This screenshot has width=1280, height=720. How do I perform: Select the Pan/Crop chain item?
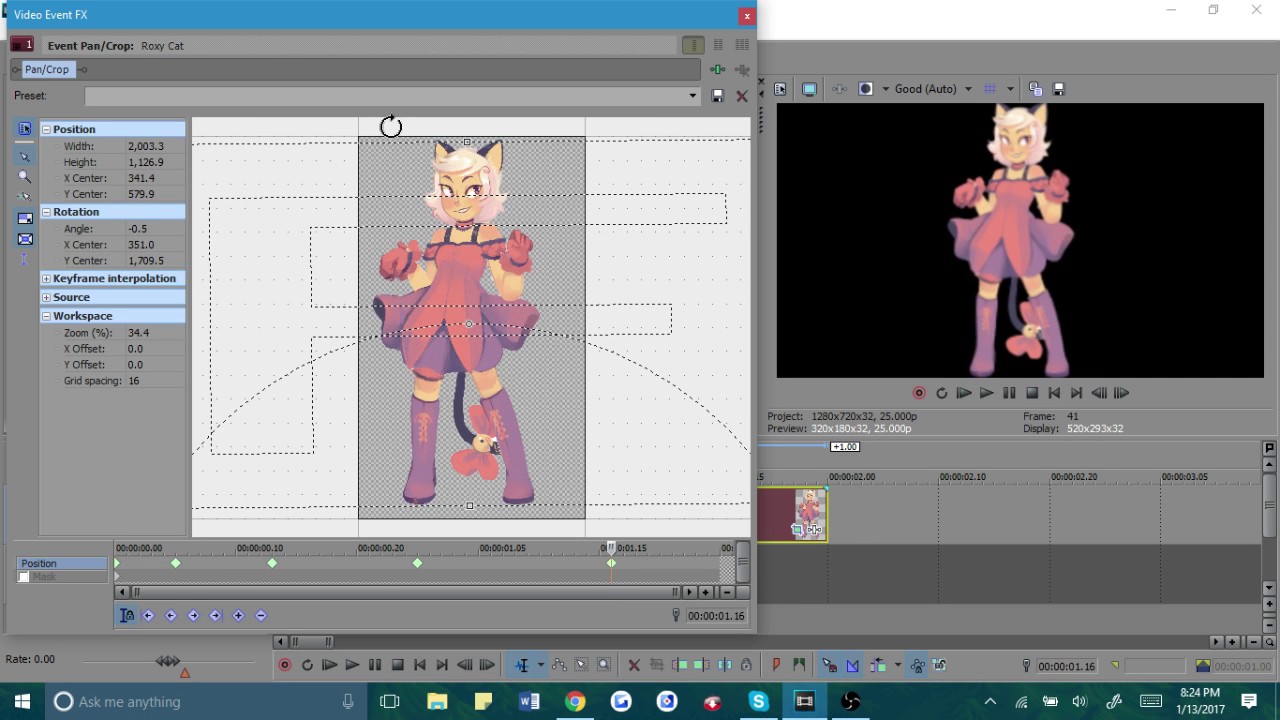click(x=47, y=69)
